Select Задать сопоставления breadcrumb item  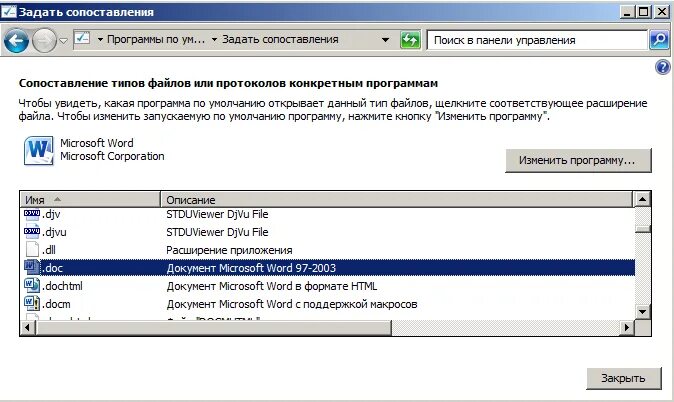[x=280, y=40]
